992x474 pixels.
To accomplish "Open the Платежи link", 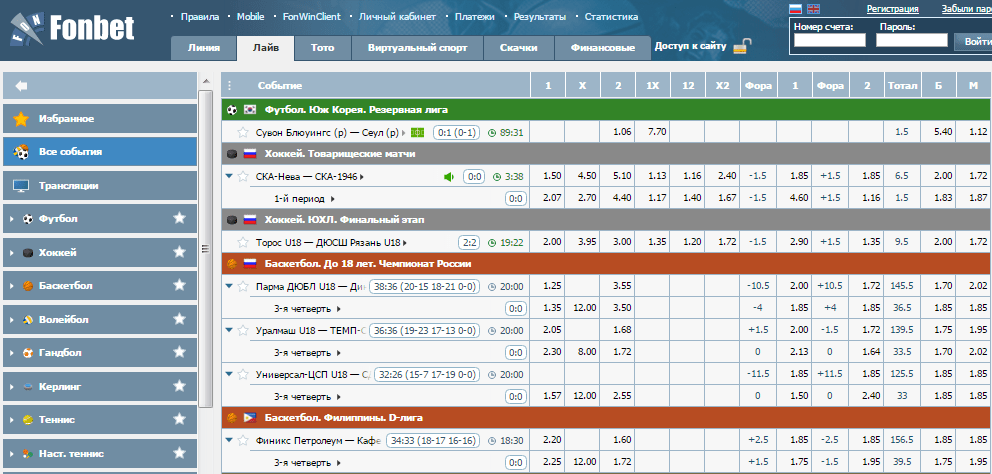I will pos(474,17).
